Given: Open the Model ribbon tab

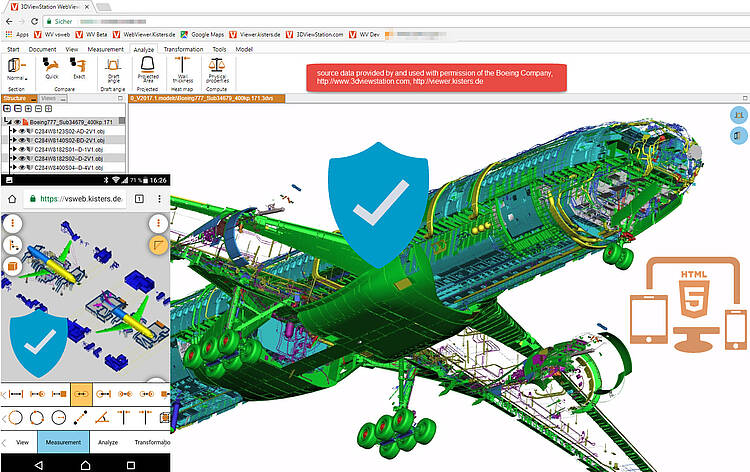Looking at the screenshot, I should pos(244,49).
